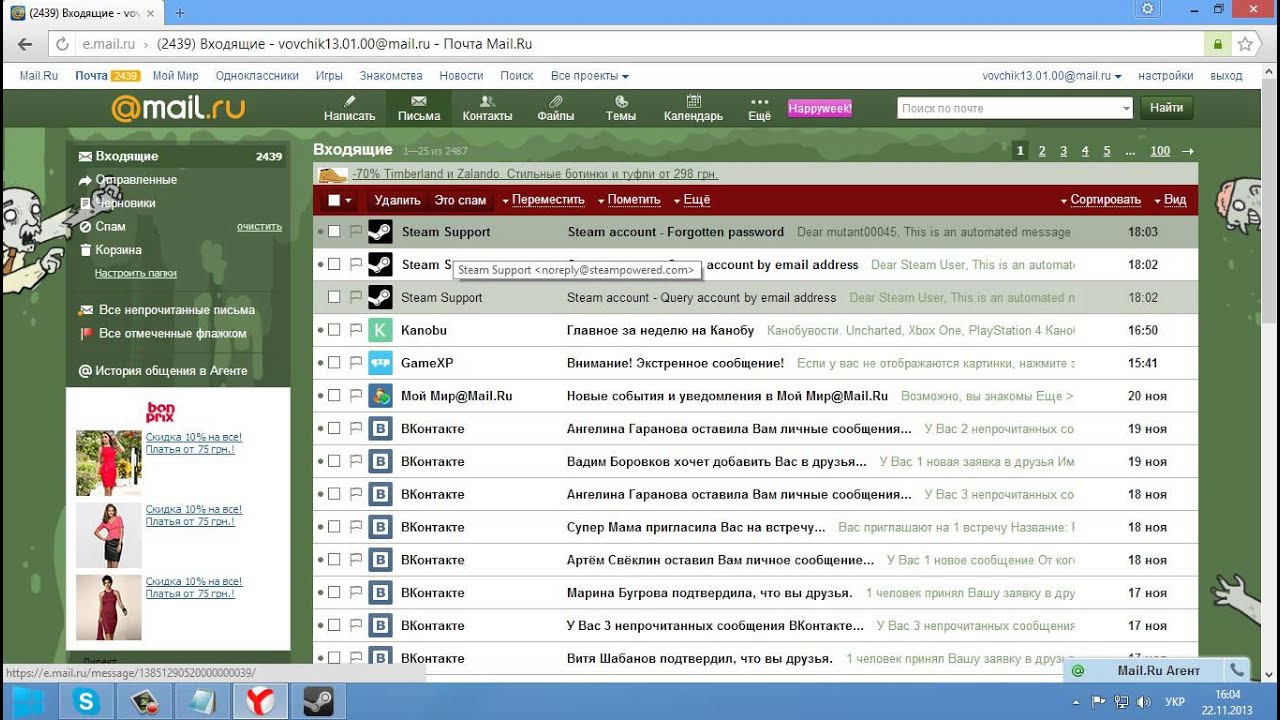The width and height of the screenshot is (1280, 720).
Task: Click the browser back arrow
Action: [x=25, y=44]
